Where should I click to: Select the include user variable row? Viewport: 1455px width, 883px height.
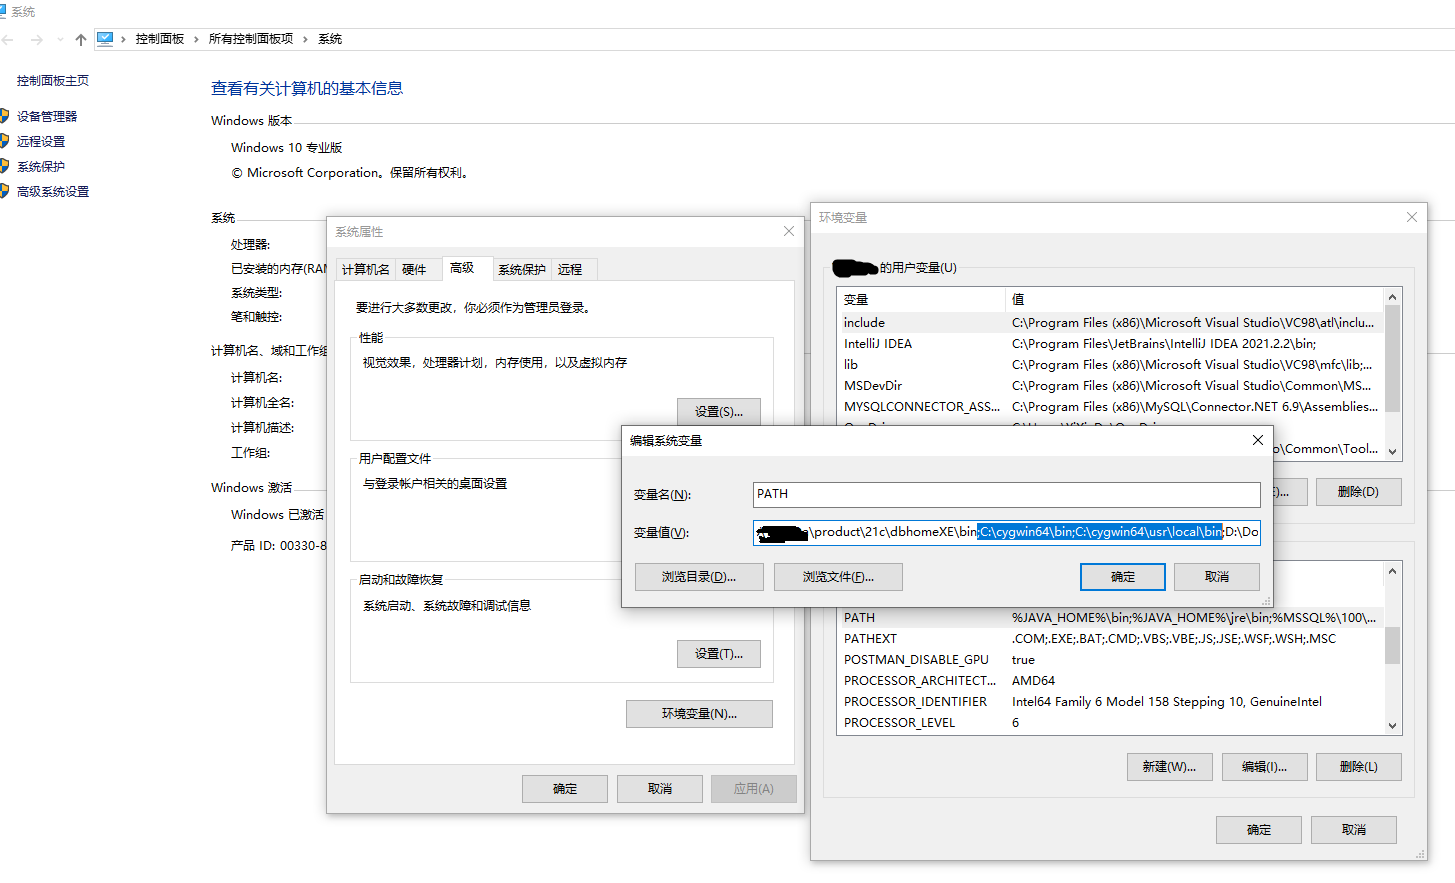pos(1110,323)
